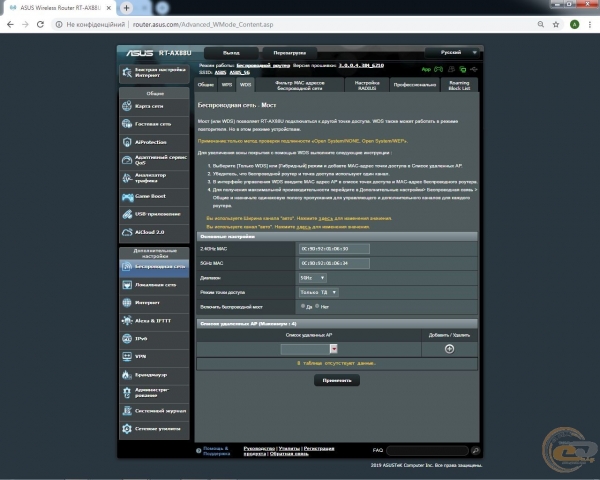The width and height of the screenshot is (600, 480).
Task: Open the wireless MAC filter tab
Action: click(x=300, y=85)
